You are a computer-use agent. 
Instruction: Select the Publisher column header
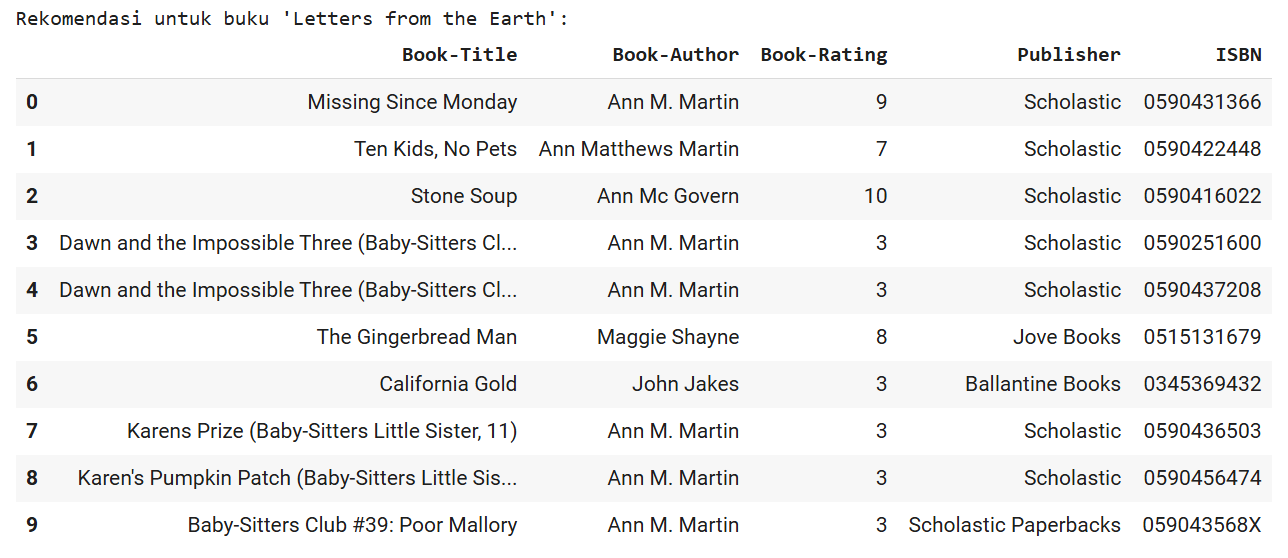click(x=1069, y=55)
